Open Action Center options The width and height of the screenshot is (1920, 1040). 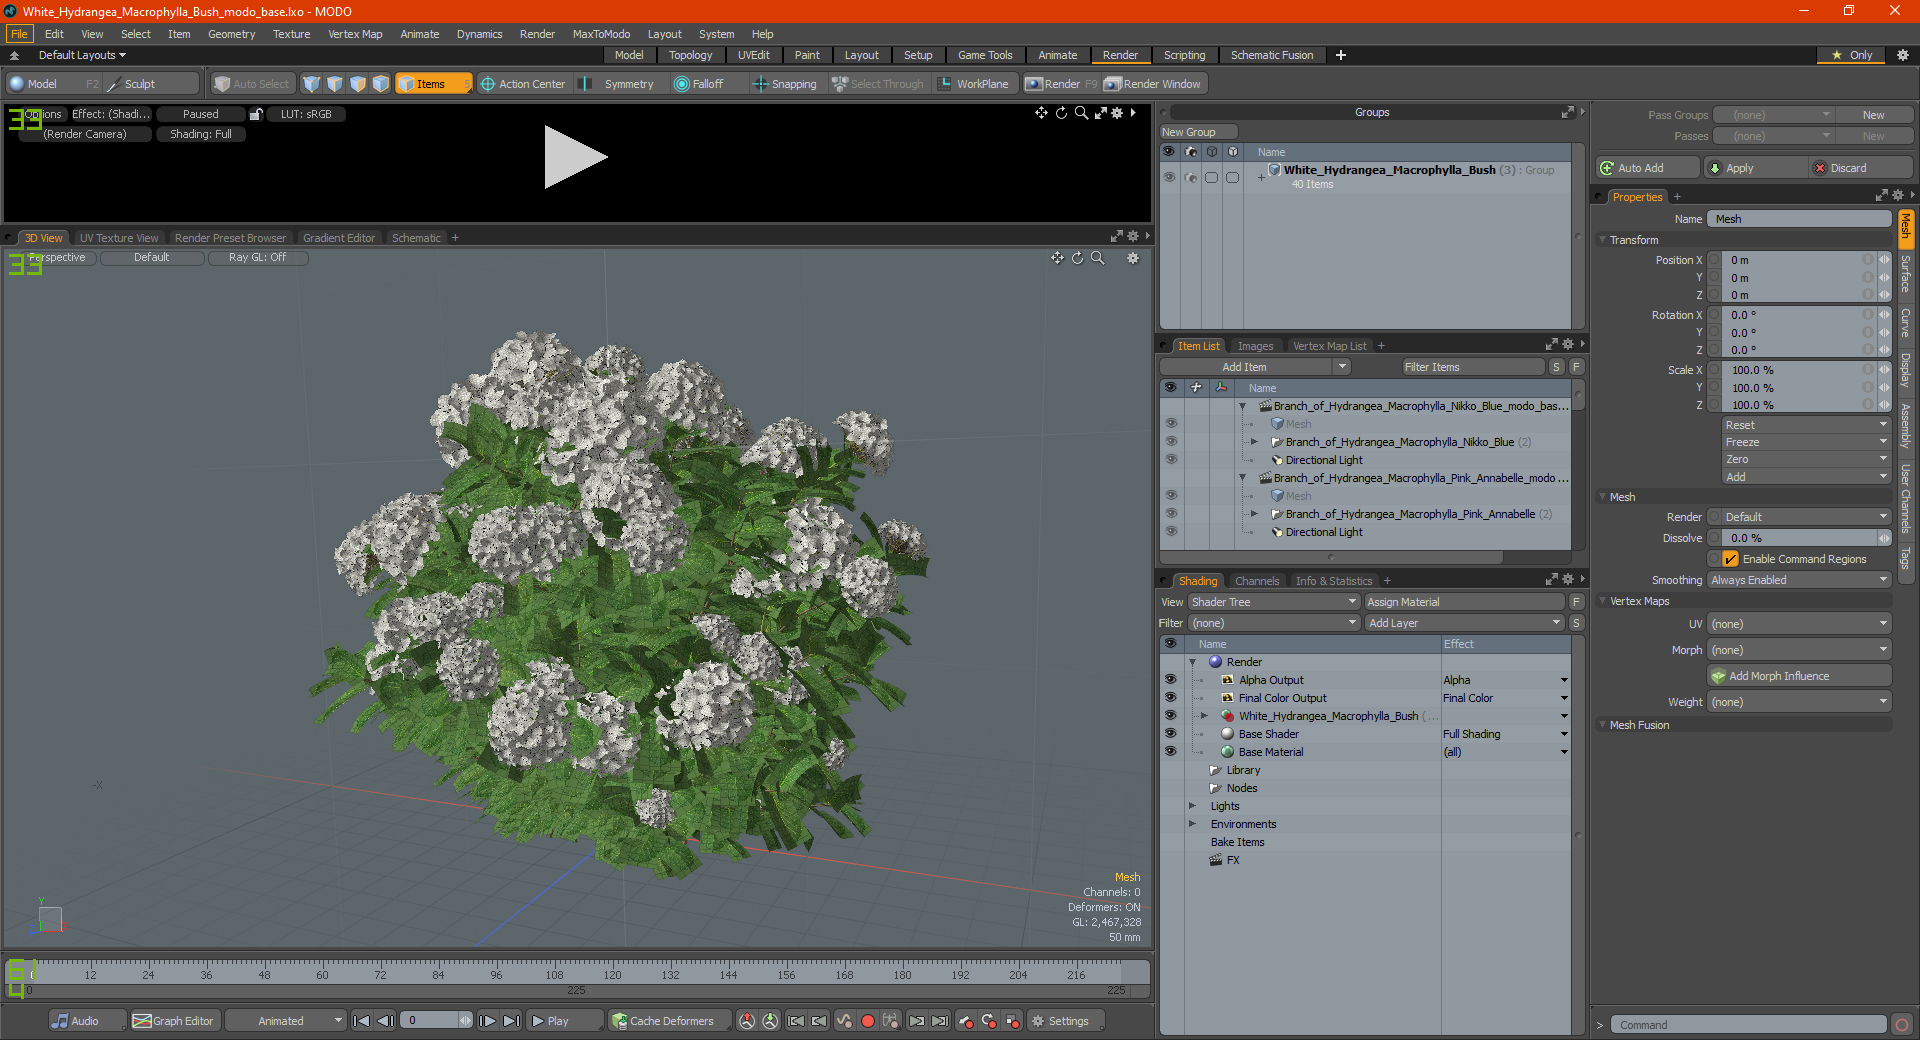click(x=523, y=84)
